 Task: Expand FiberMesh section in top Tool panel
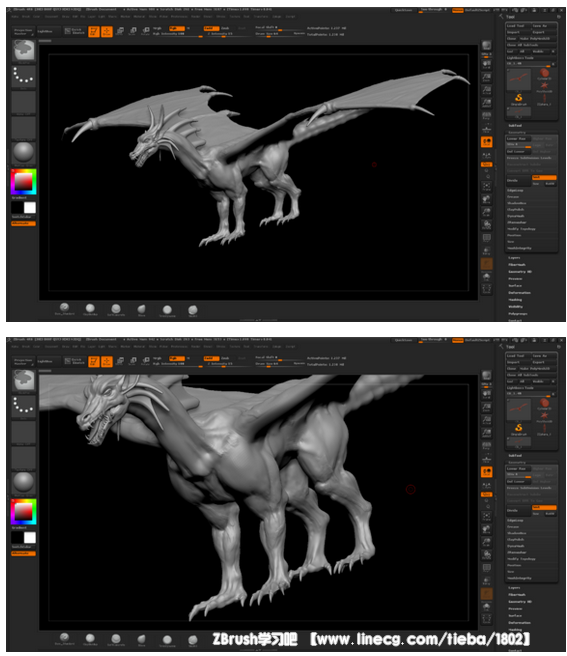pos(516,264)
